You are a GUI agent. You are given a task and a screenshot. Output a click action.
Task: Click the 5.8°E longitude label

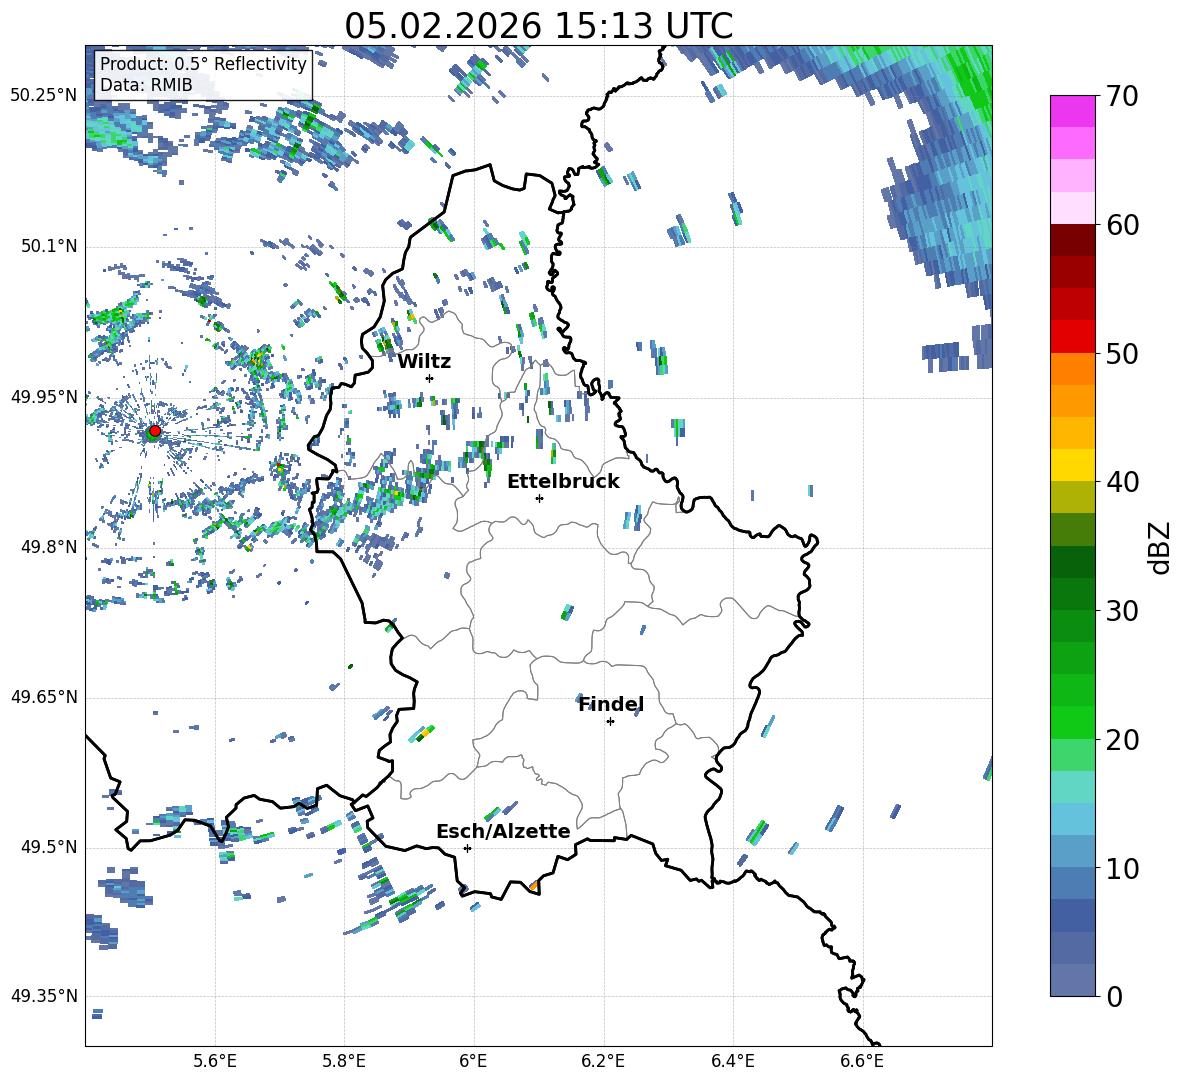(x=344, y=1061)
